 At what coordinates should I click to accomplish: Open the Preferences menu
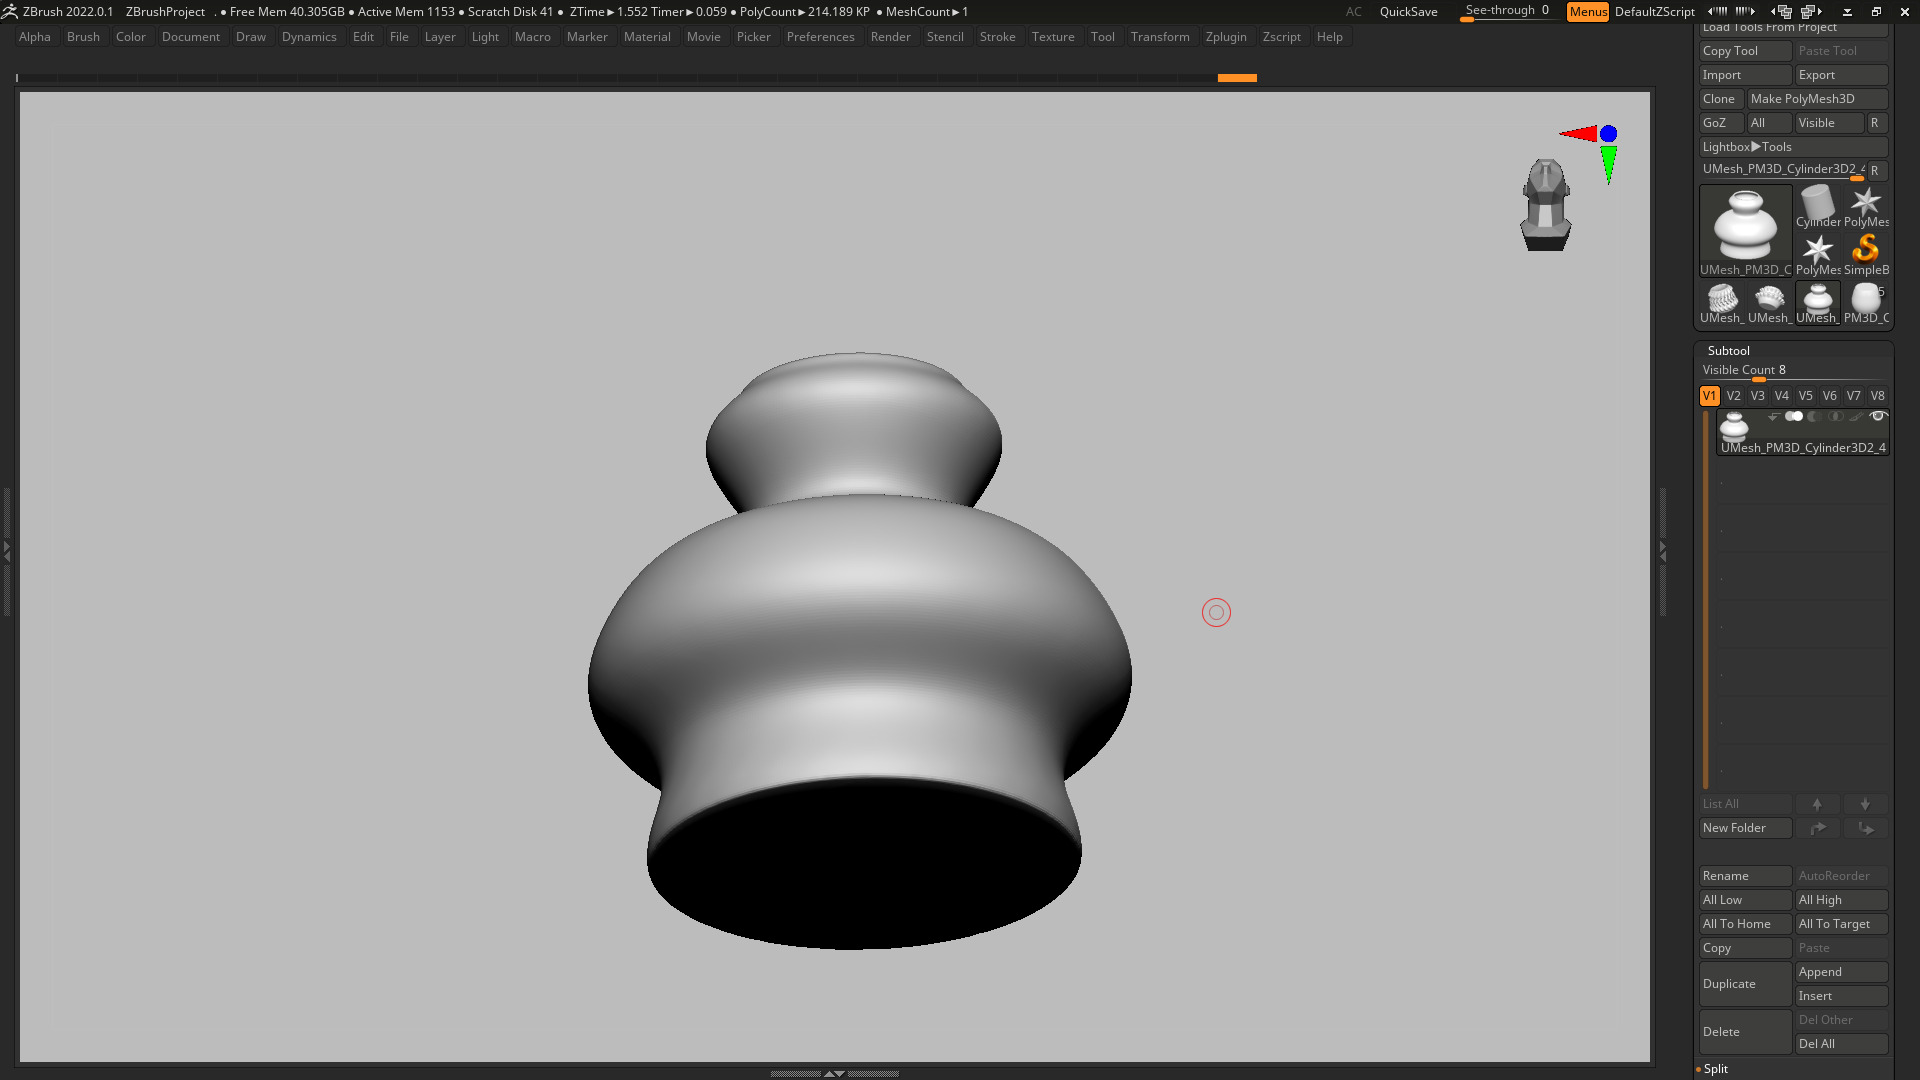click(x=820, y=37)
